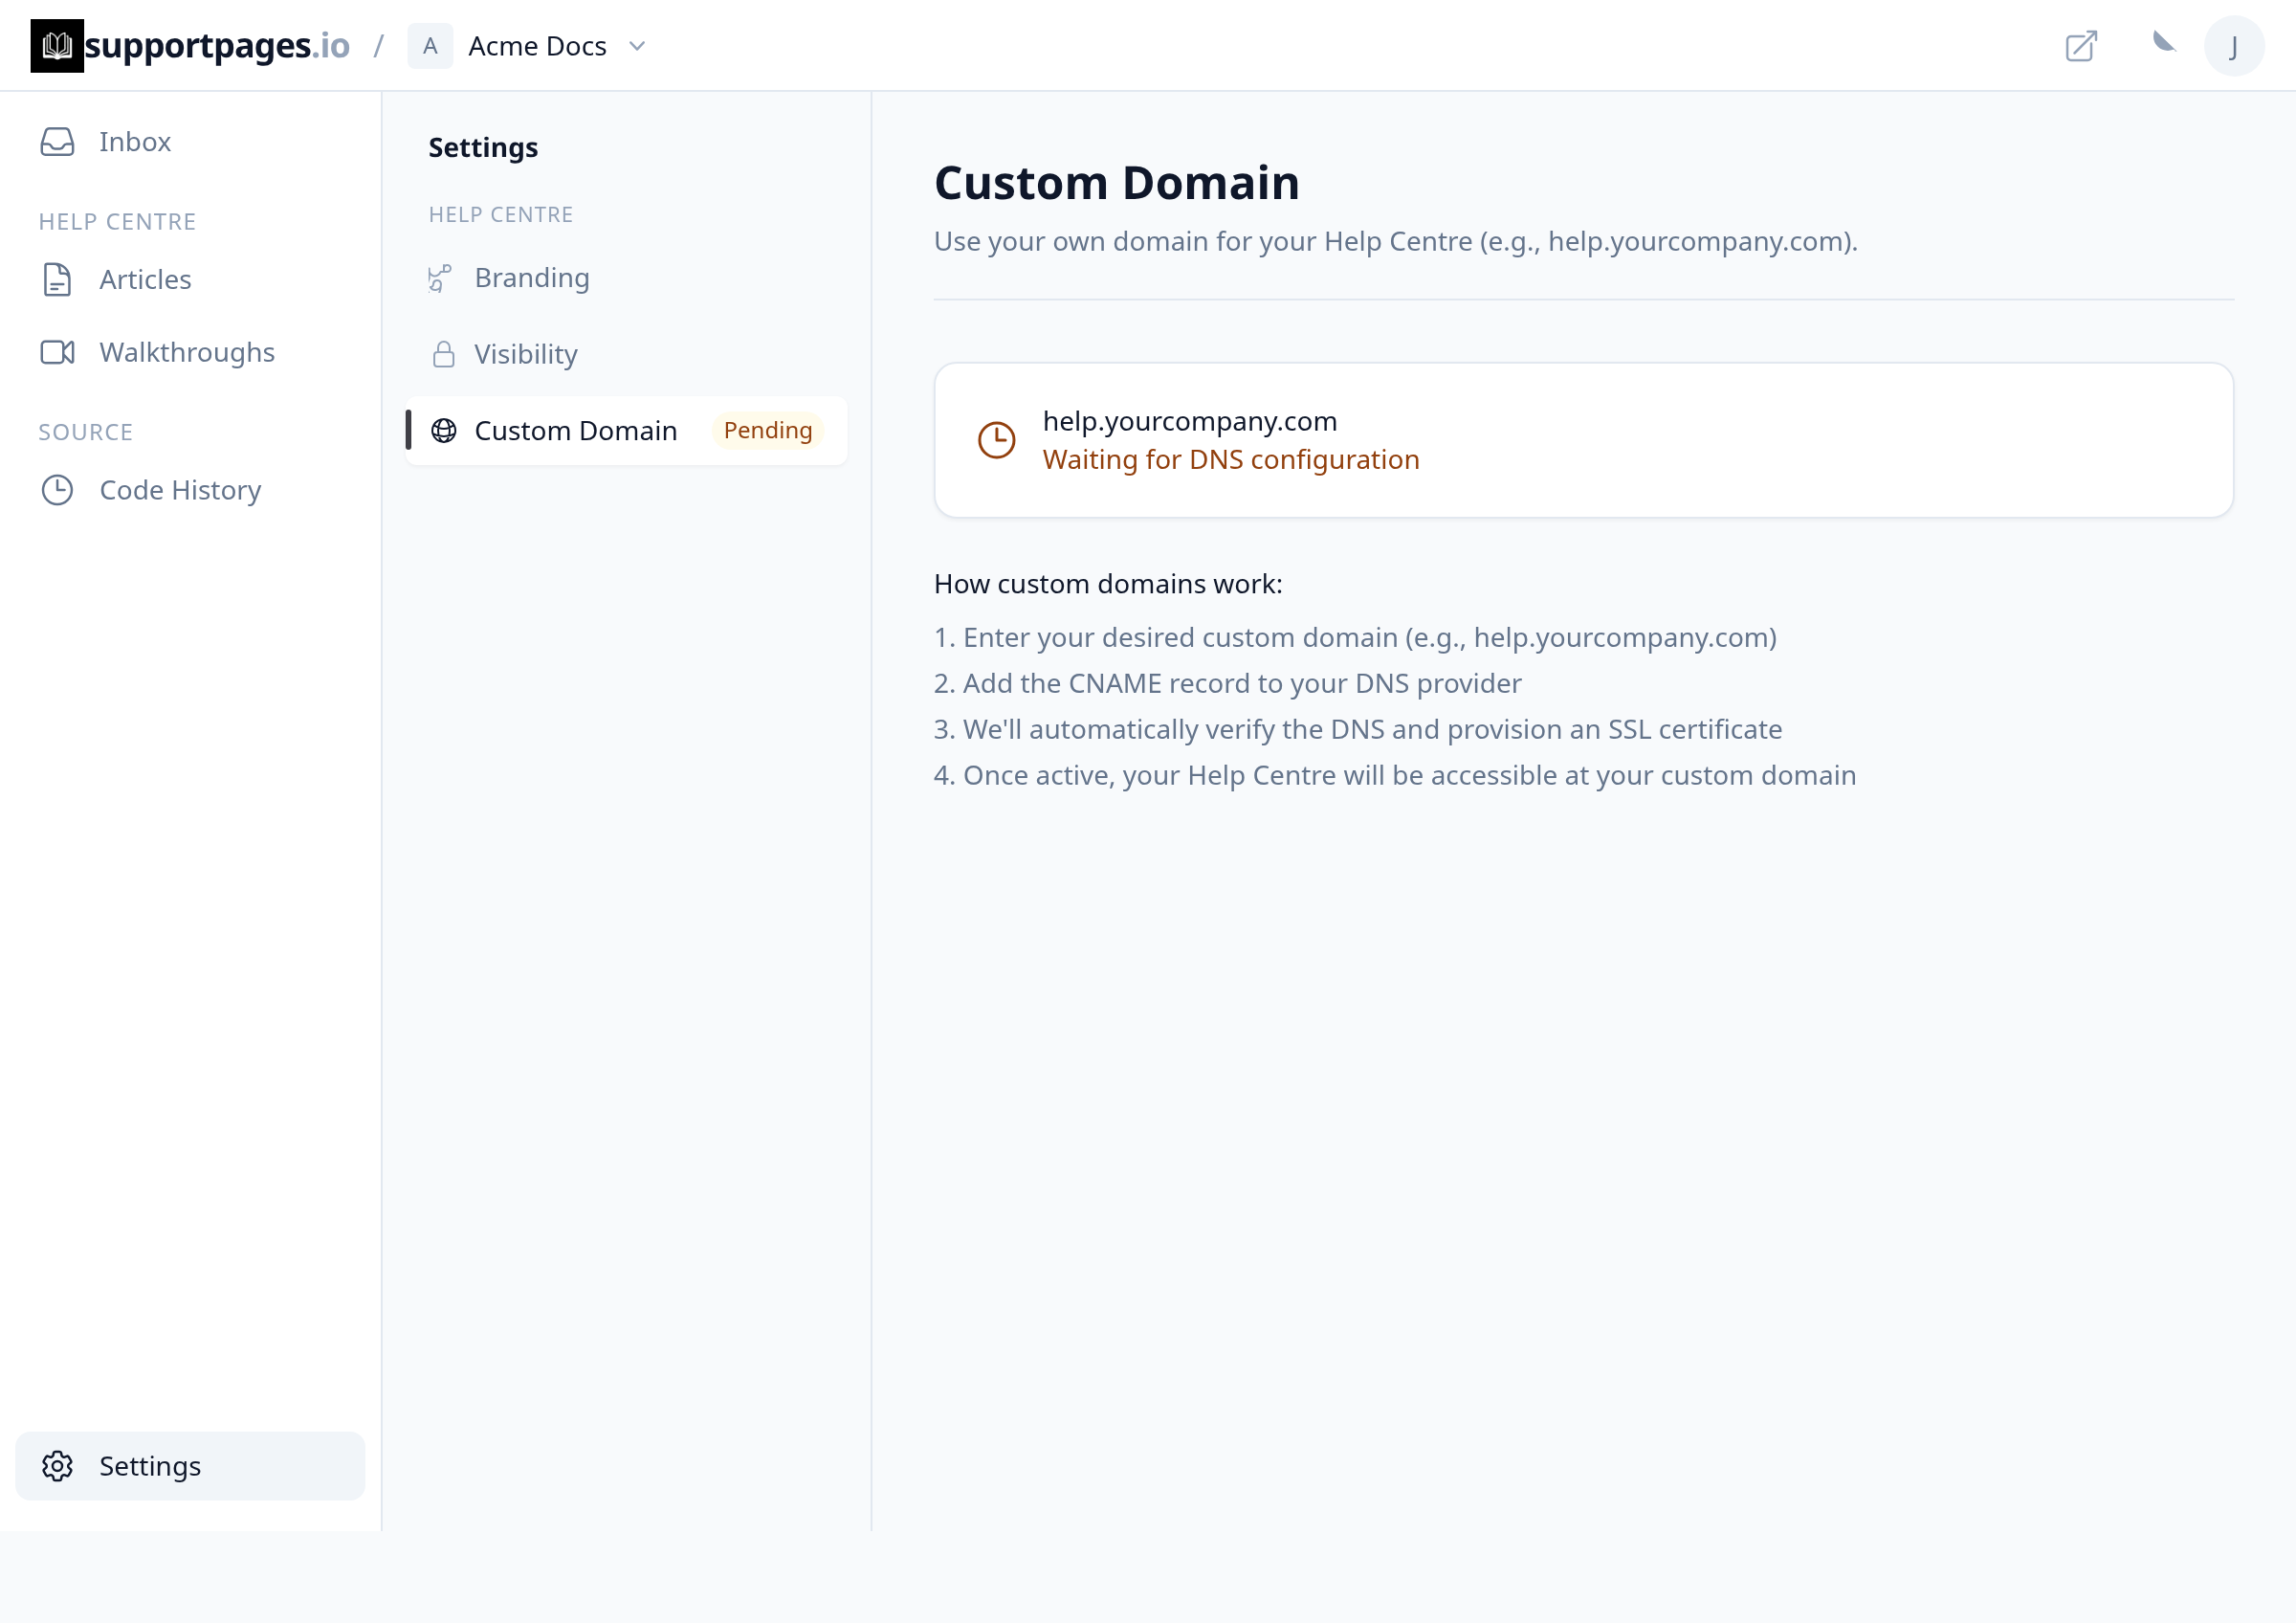2296x1623 pixels.
Task: Click the Custom Domain page heading
Action: (x=1116, y=183)
